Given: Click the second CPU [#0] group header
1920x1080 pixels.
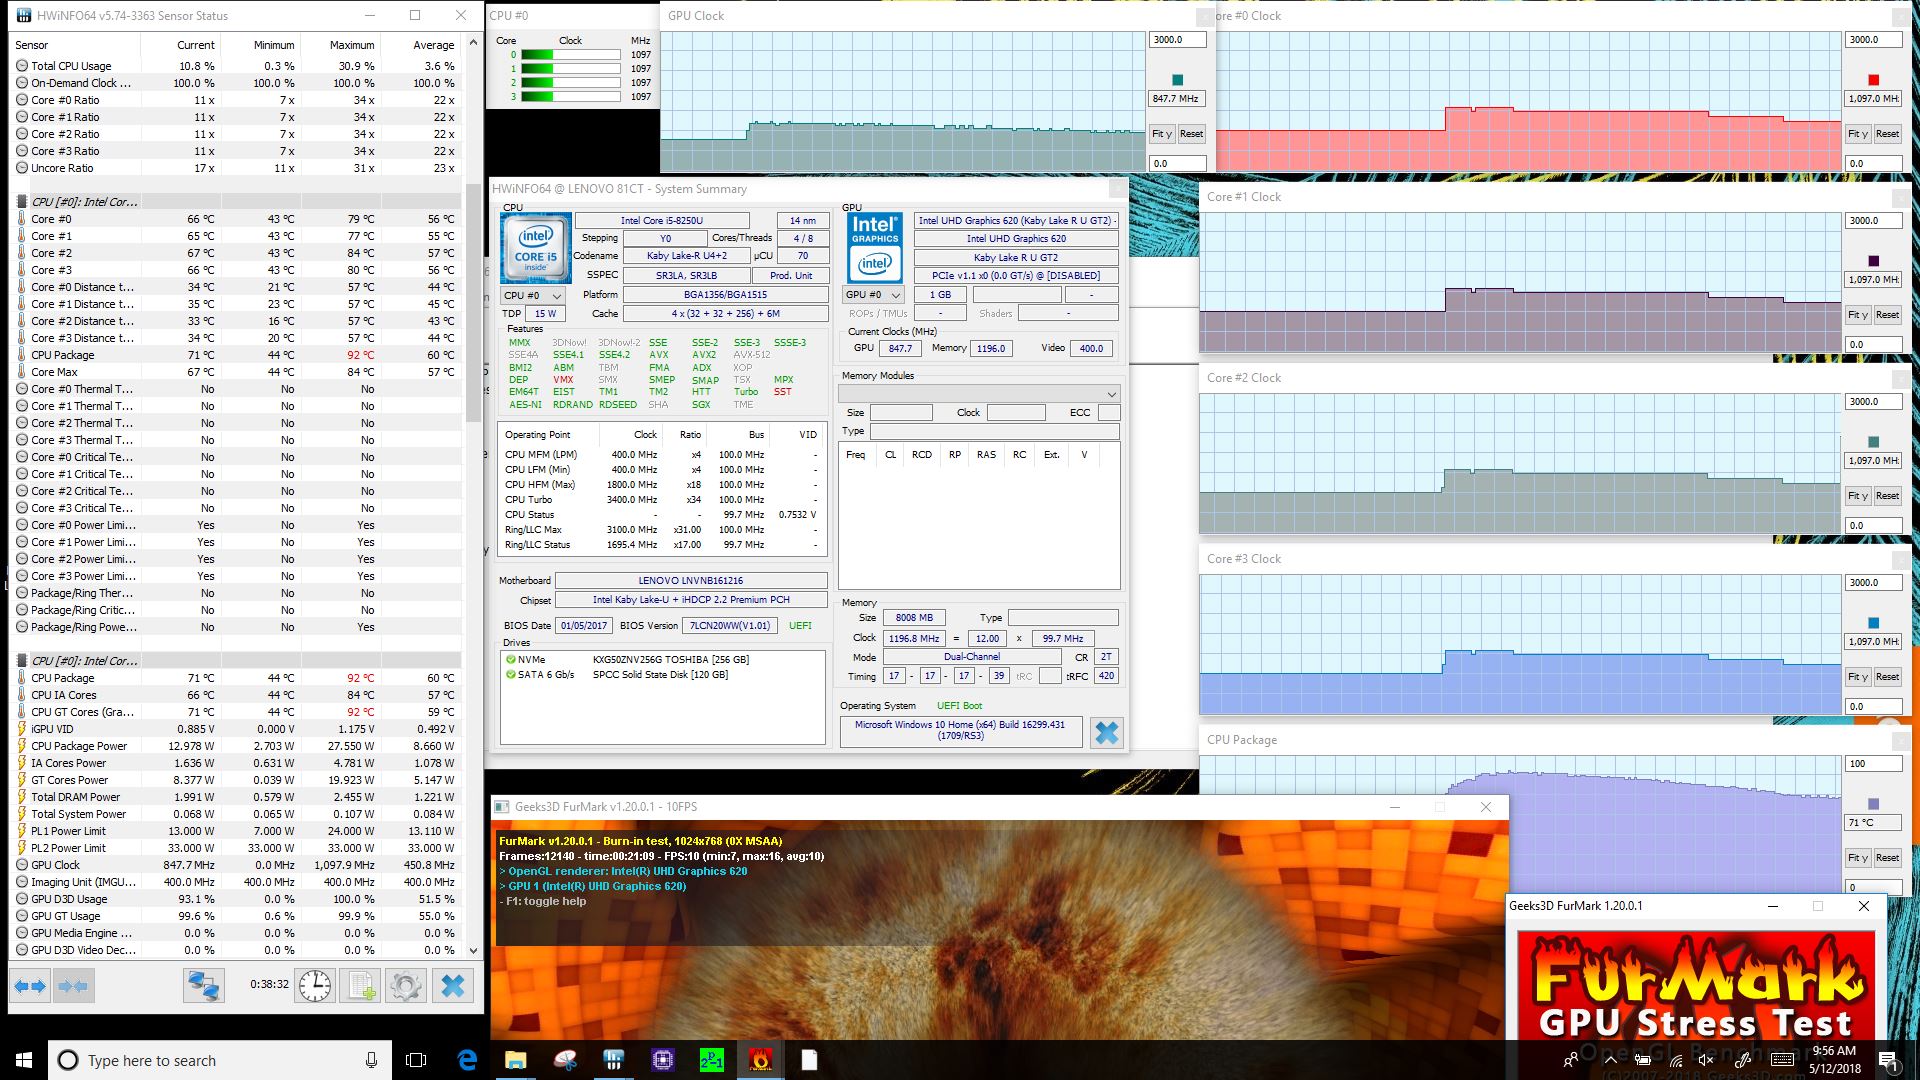Looking at the screenshot, I should tap(238, 661).
